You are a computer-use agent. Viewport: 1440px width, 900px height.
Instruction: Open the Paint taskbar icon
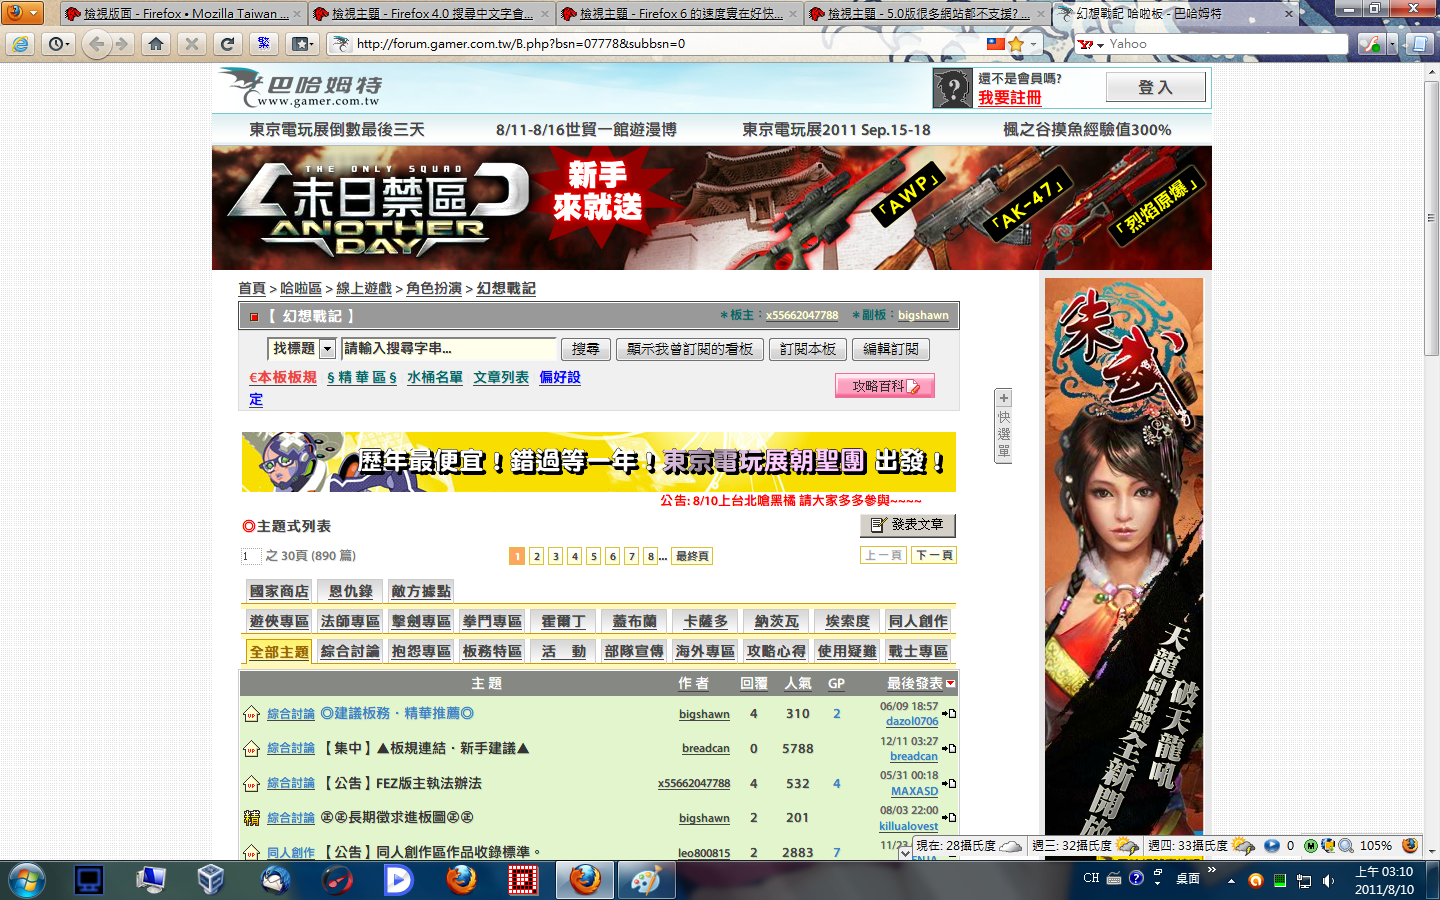pos(646,880)
